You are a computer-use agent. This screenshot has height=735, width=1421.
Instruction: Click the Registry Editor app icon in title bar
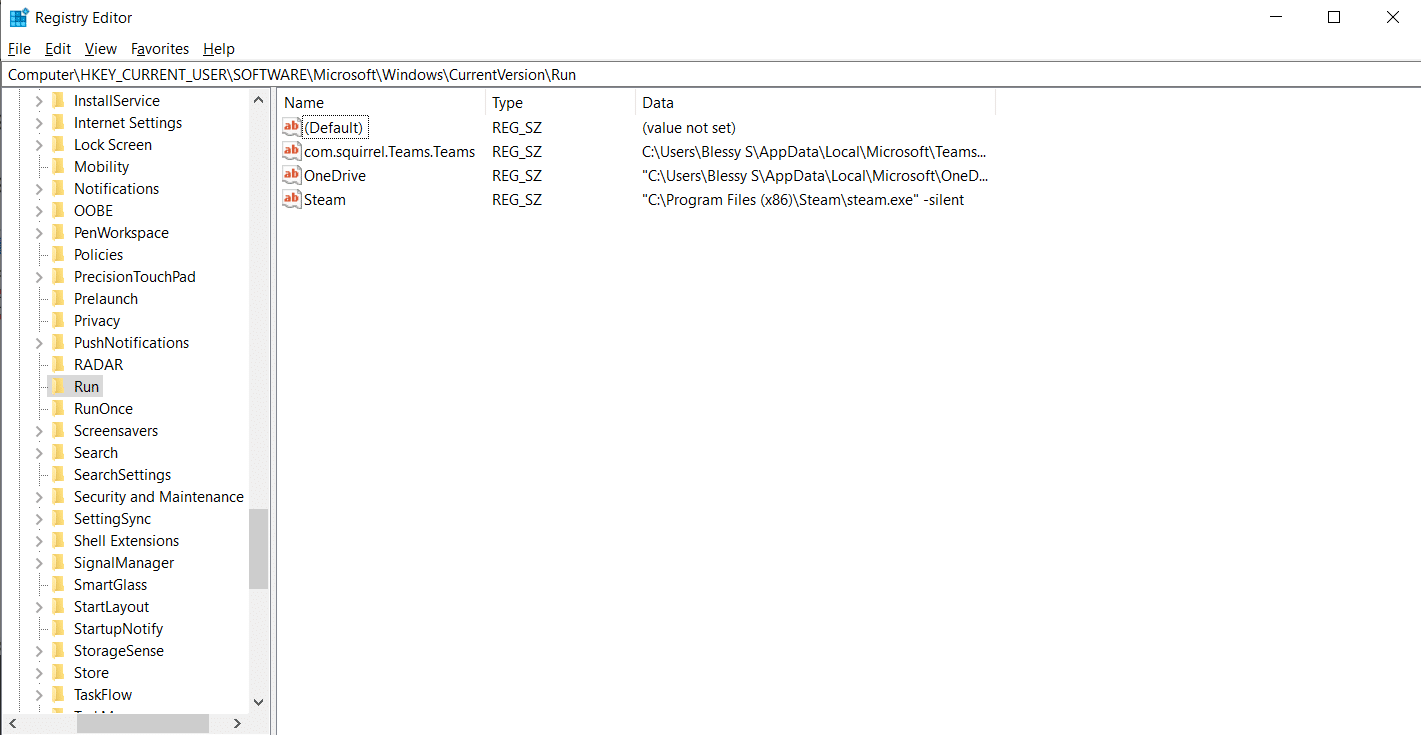pos(18,18)
